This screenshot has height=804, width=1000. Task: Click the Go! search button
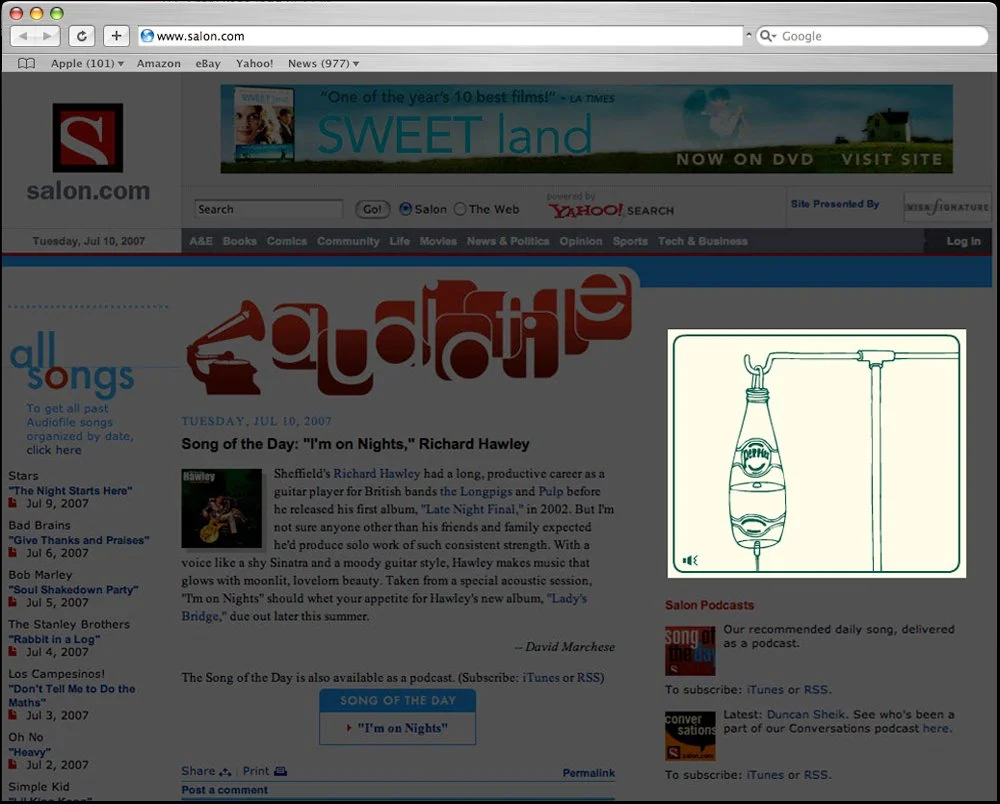pyautogui.click(x=372, y=209)
